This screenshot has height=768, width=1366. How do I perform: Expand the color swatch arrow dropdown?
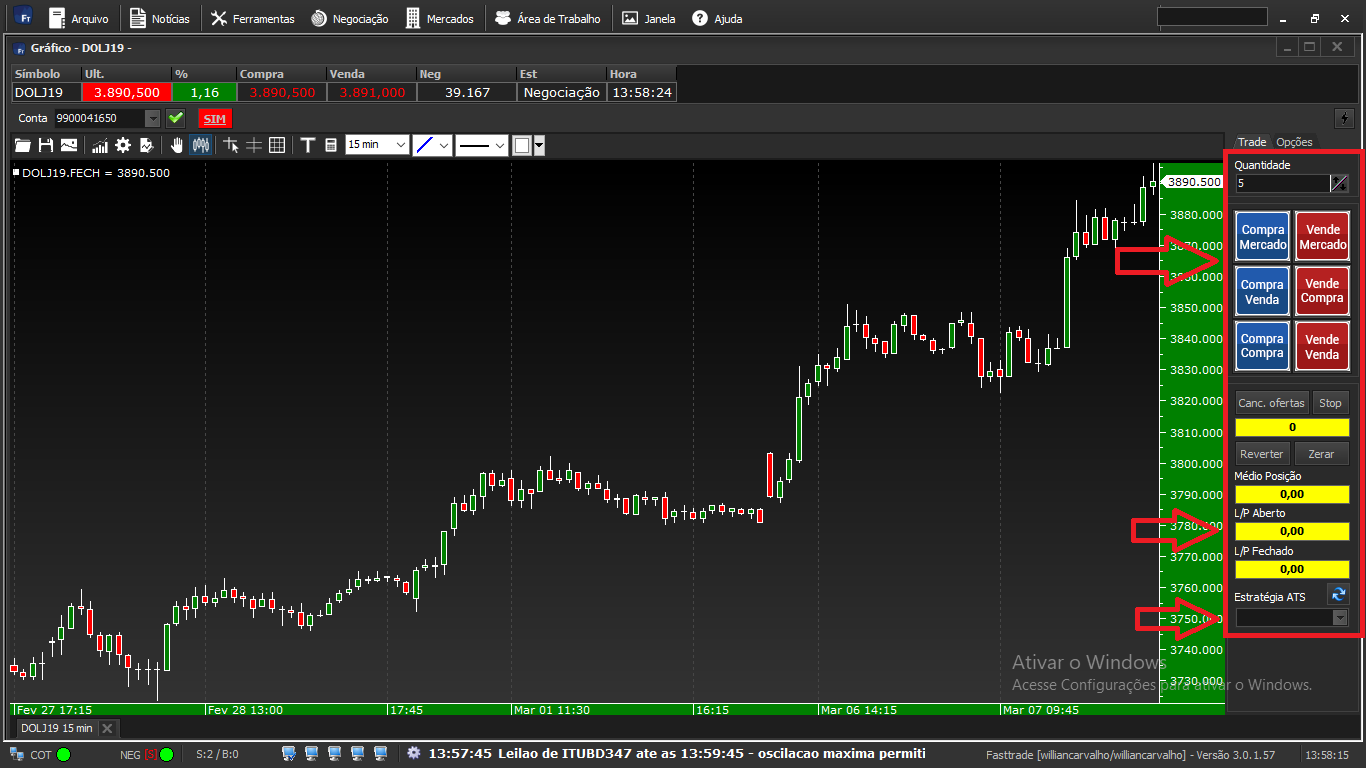pos(540,145)
